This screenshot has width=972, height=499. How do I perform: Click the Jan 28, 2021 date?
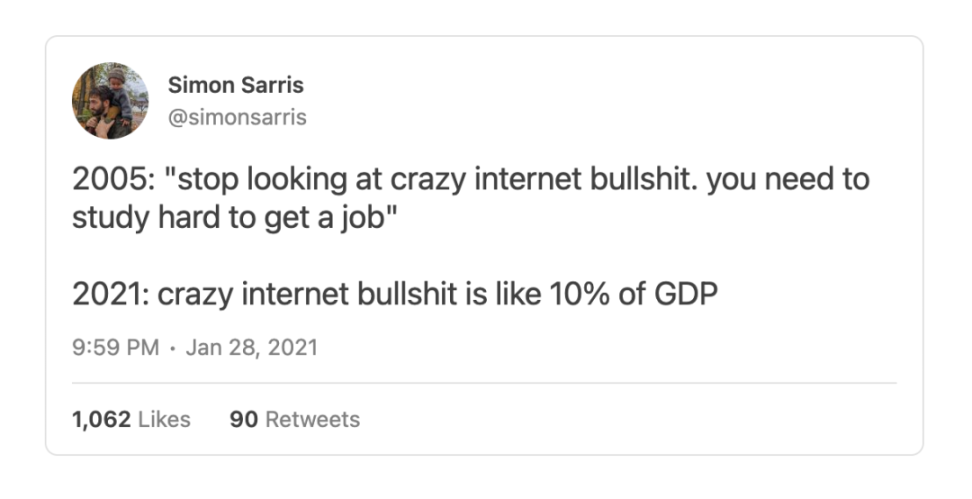(251, 348)
